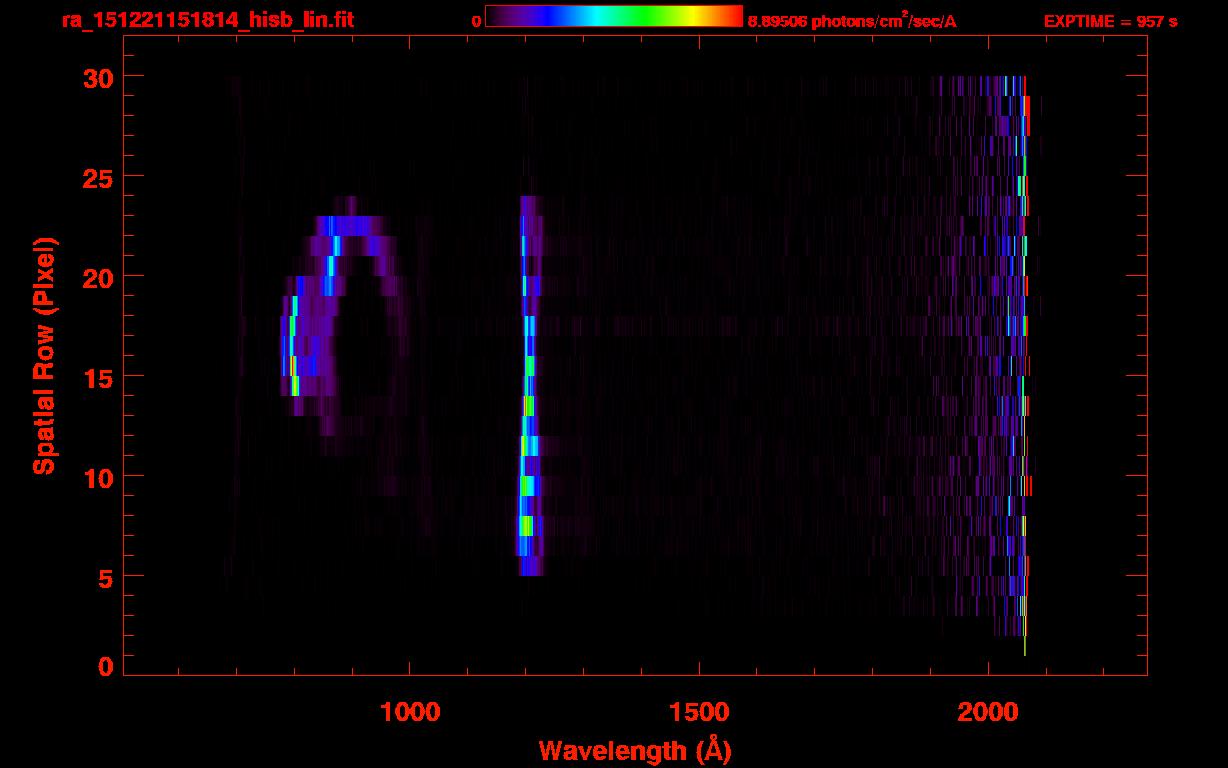Screen dimensions: 1228x768
Task: Click the spatial row tick label 5
Action: click(104, 577)
